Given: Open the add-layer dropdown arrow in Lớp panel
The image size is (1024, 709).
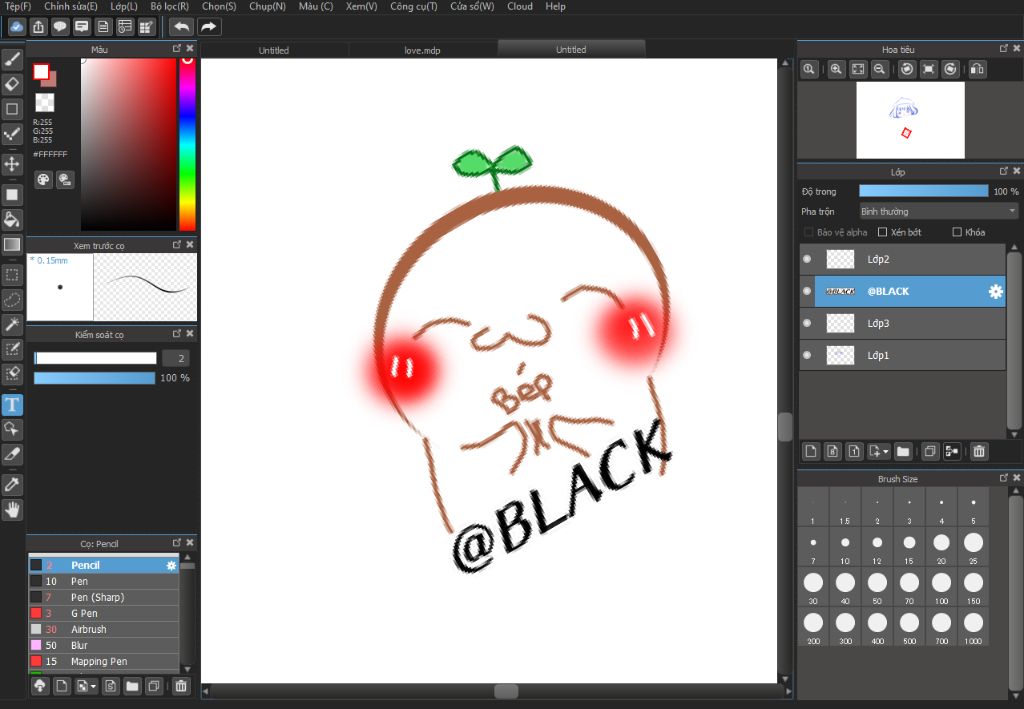Looking at the screenshot, I should 886,451.
